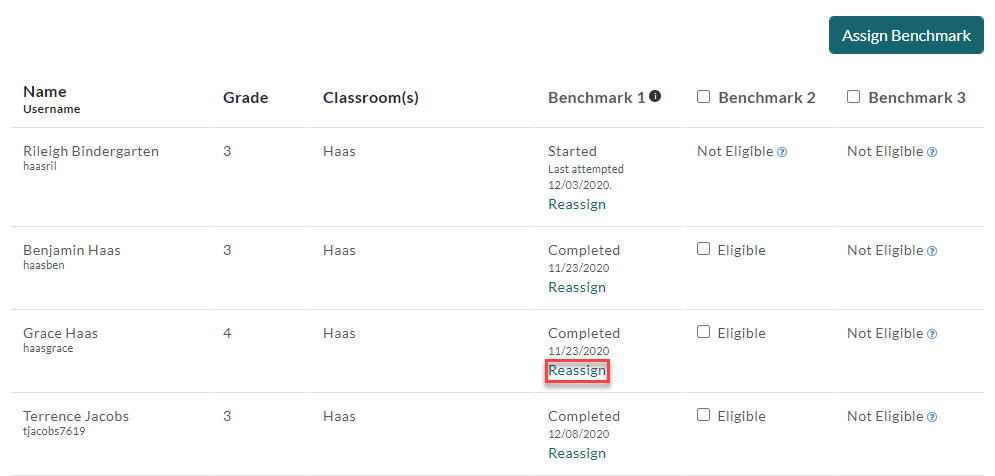Open Benjamin Haas's Benchmark 3 help icon
The image size is (995, 476).
tap(932, 251)
